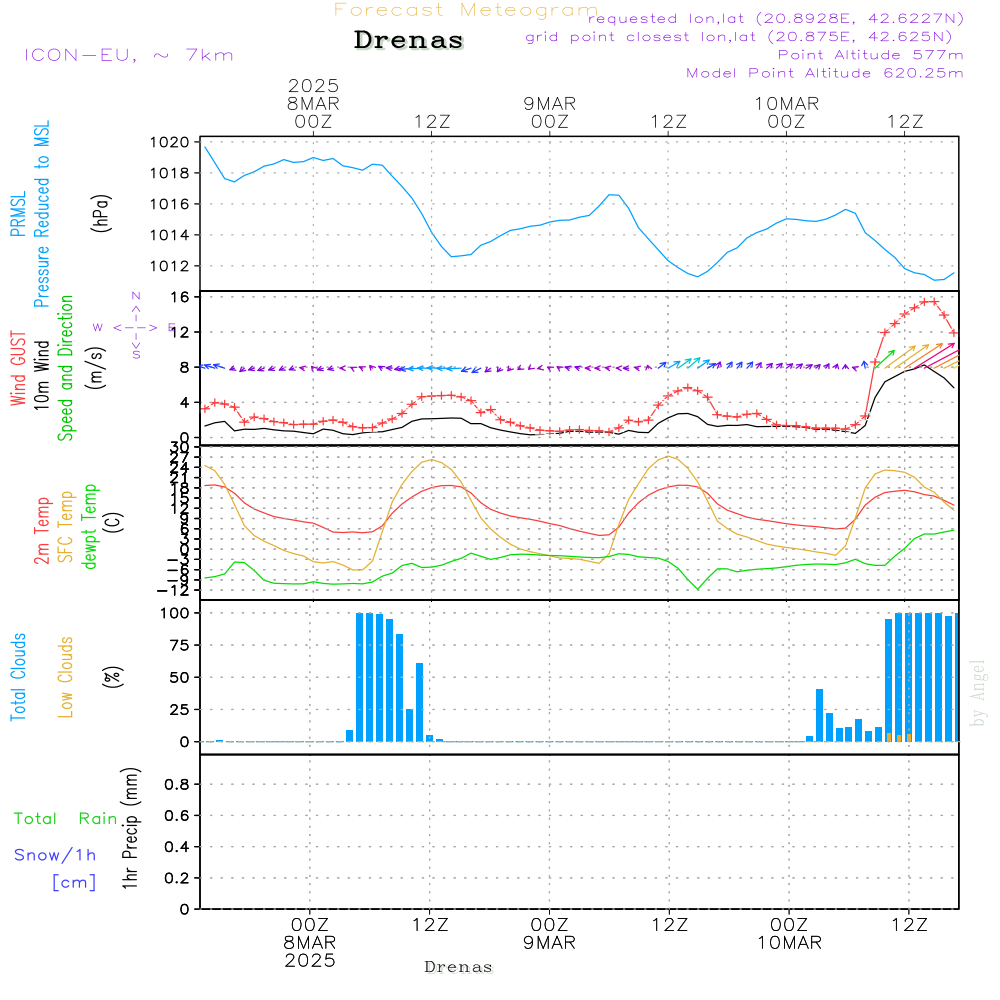Click the 'Speed and Direction' green label
This screenshot has width=1000, height=1000.
[65, 368]
